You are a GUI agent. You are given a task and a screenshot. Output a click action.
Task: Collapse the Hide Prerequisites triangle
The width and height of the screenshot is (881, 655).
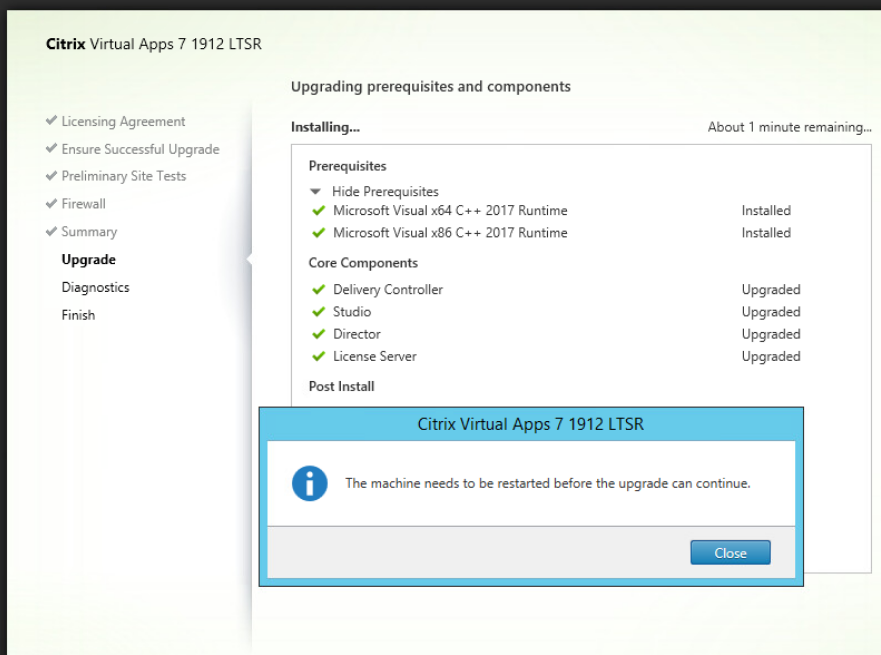[315, 192]
